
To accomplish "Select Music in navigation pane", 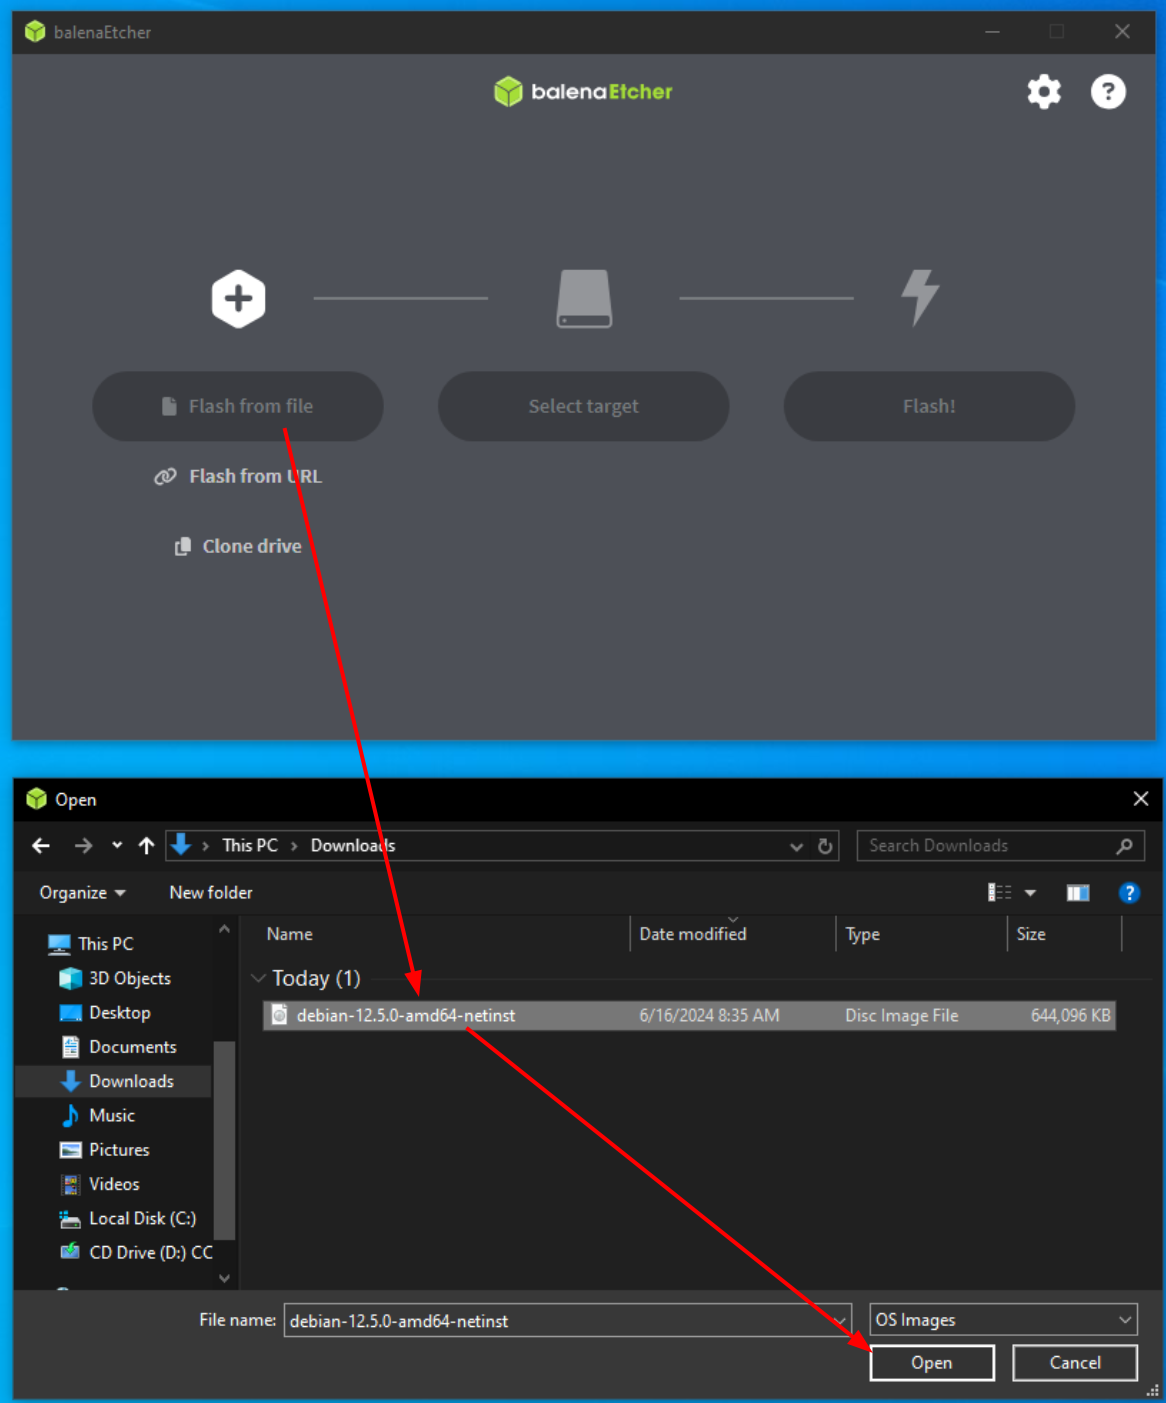I will (111, 1116).
